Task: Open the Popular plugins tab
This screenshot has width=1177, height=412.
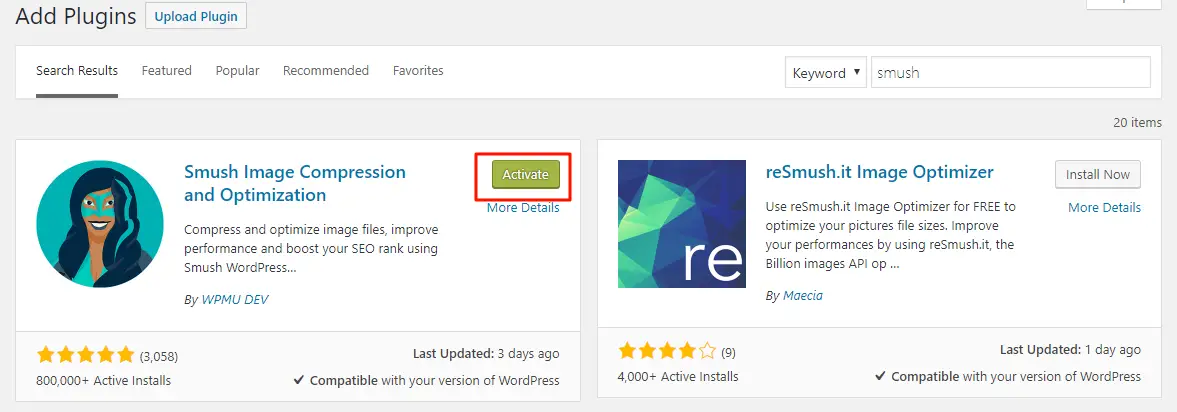Action: [x=237, y=71]
